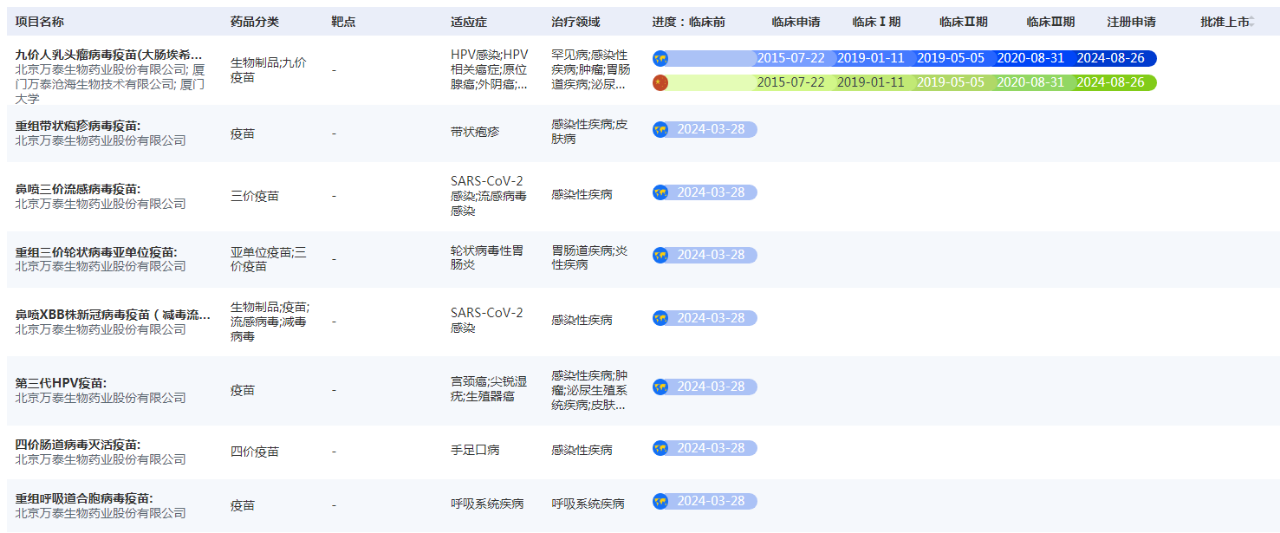The width and height of the screenshot is (1280, 533).
Task: Click the 胃肠道疾病;炎性疾病 therapy area cell
Action: click(590, 258)
